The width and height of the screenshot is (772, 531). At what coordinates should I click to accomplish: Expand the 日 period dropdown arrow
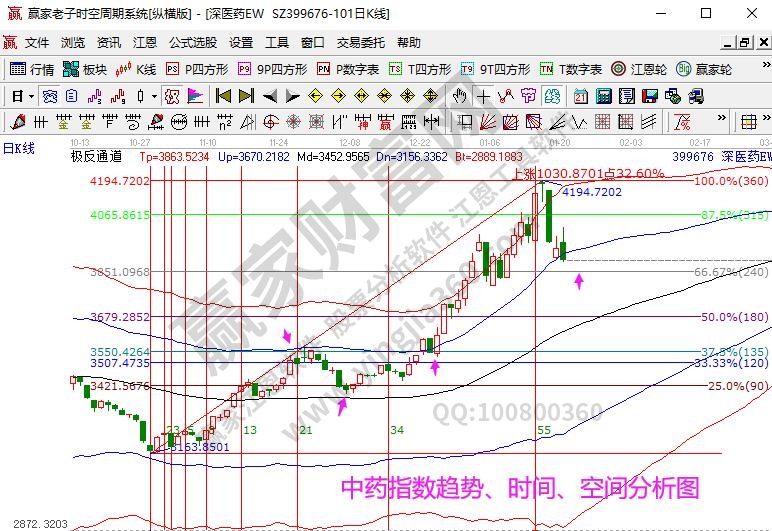tap(32, 97)
